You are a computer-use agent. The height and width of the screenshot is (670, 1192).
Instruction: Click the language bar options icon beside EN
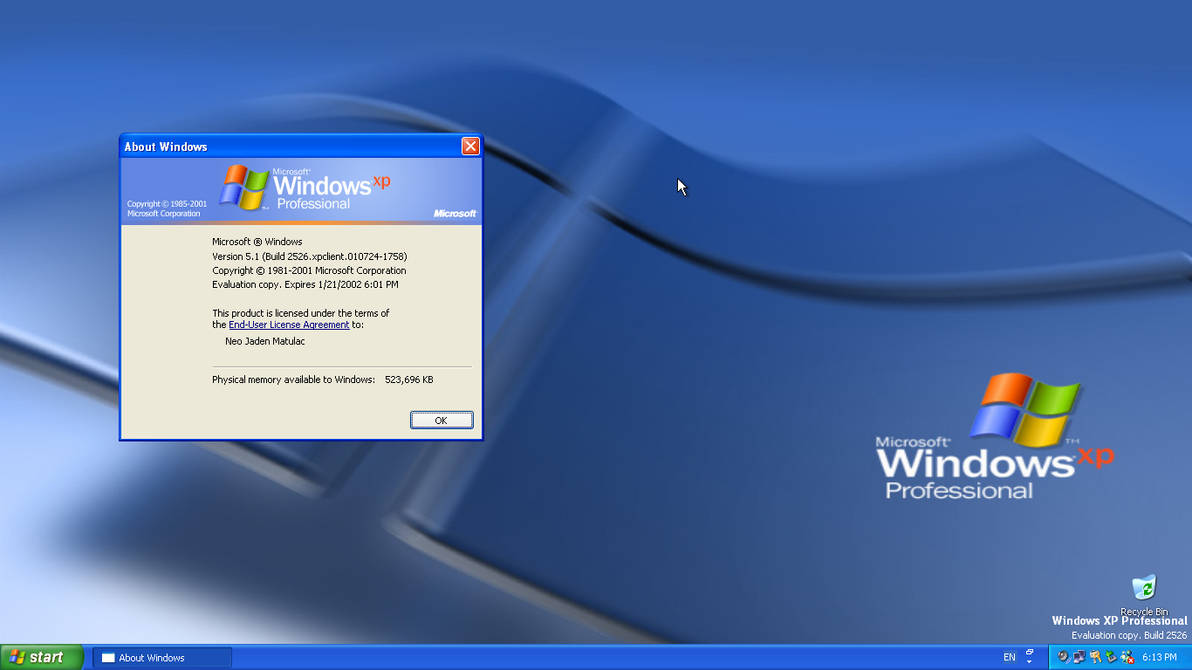coord(1028,657)
